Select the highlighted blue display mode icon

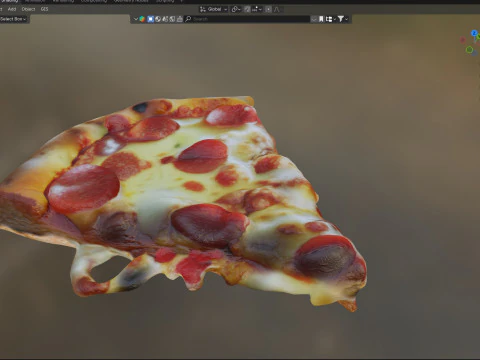150,19
